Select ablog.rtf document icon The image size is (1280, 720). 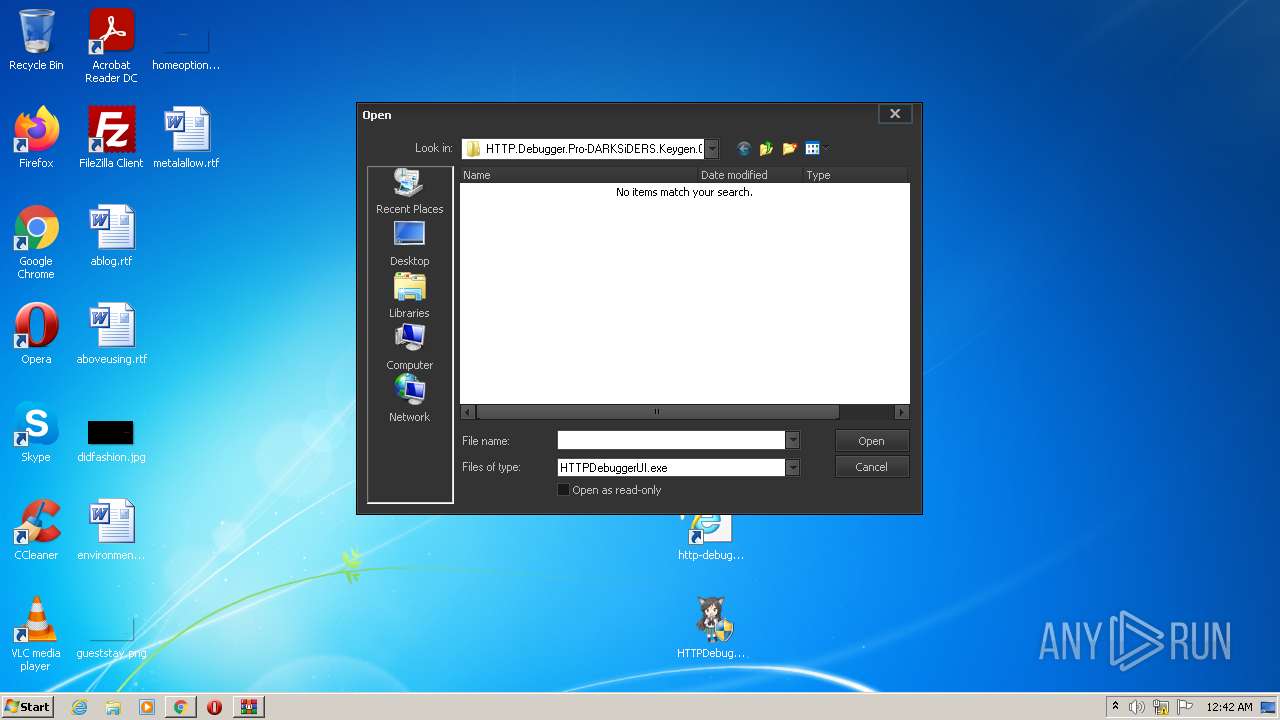point(111,236)
